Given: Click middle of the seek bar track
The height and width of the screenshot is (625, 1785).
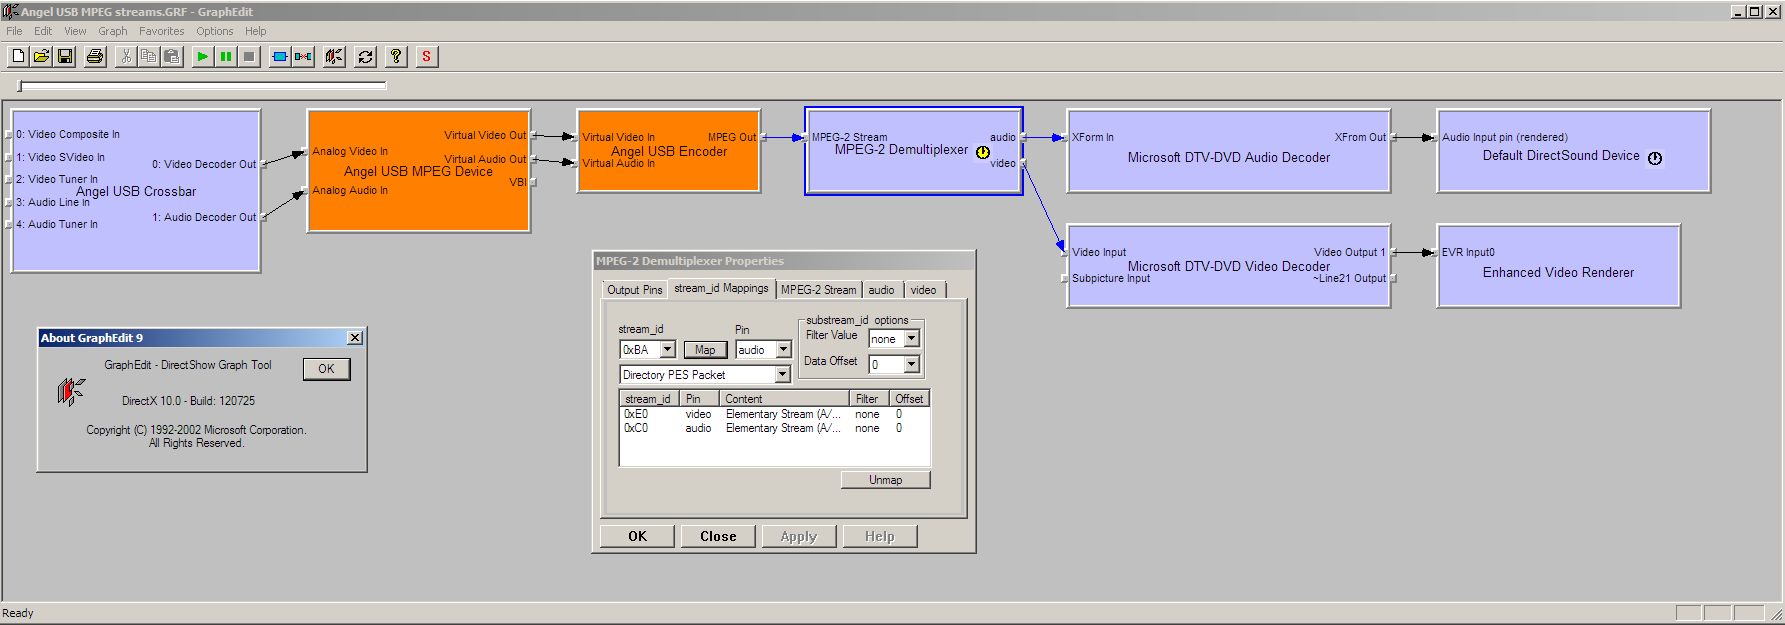Looking at the screenshot, I should click(x=202, y=87).
